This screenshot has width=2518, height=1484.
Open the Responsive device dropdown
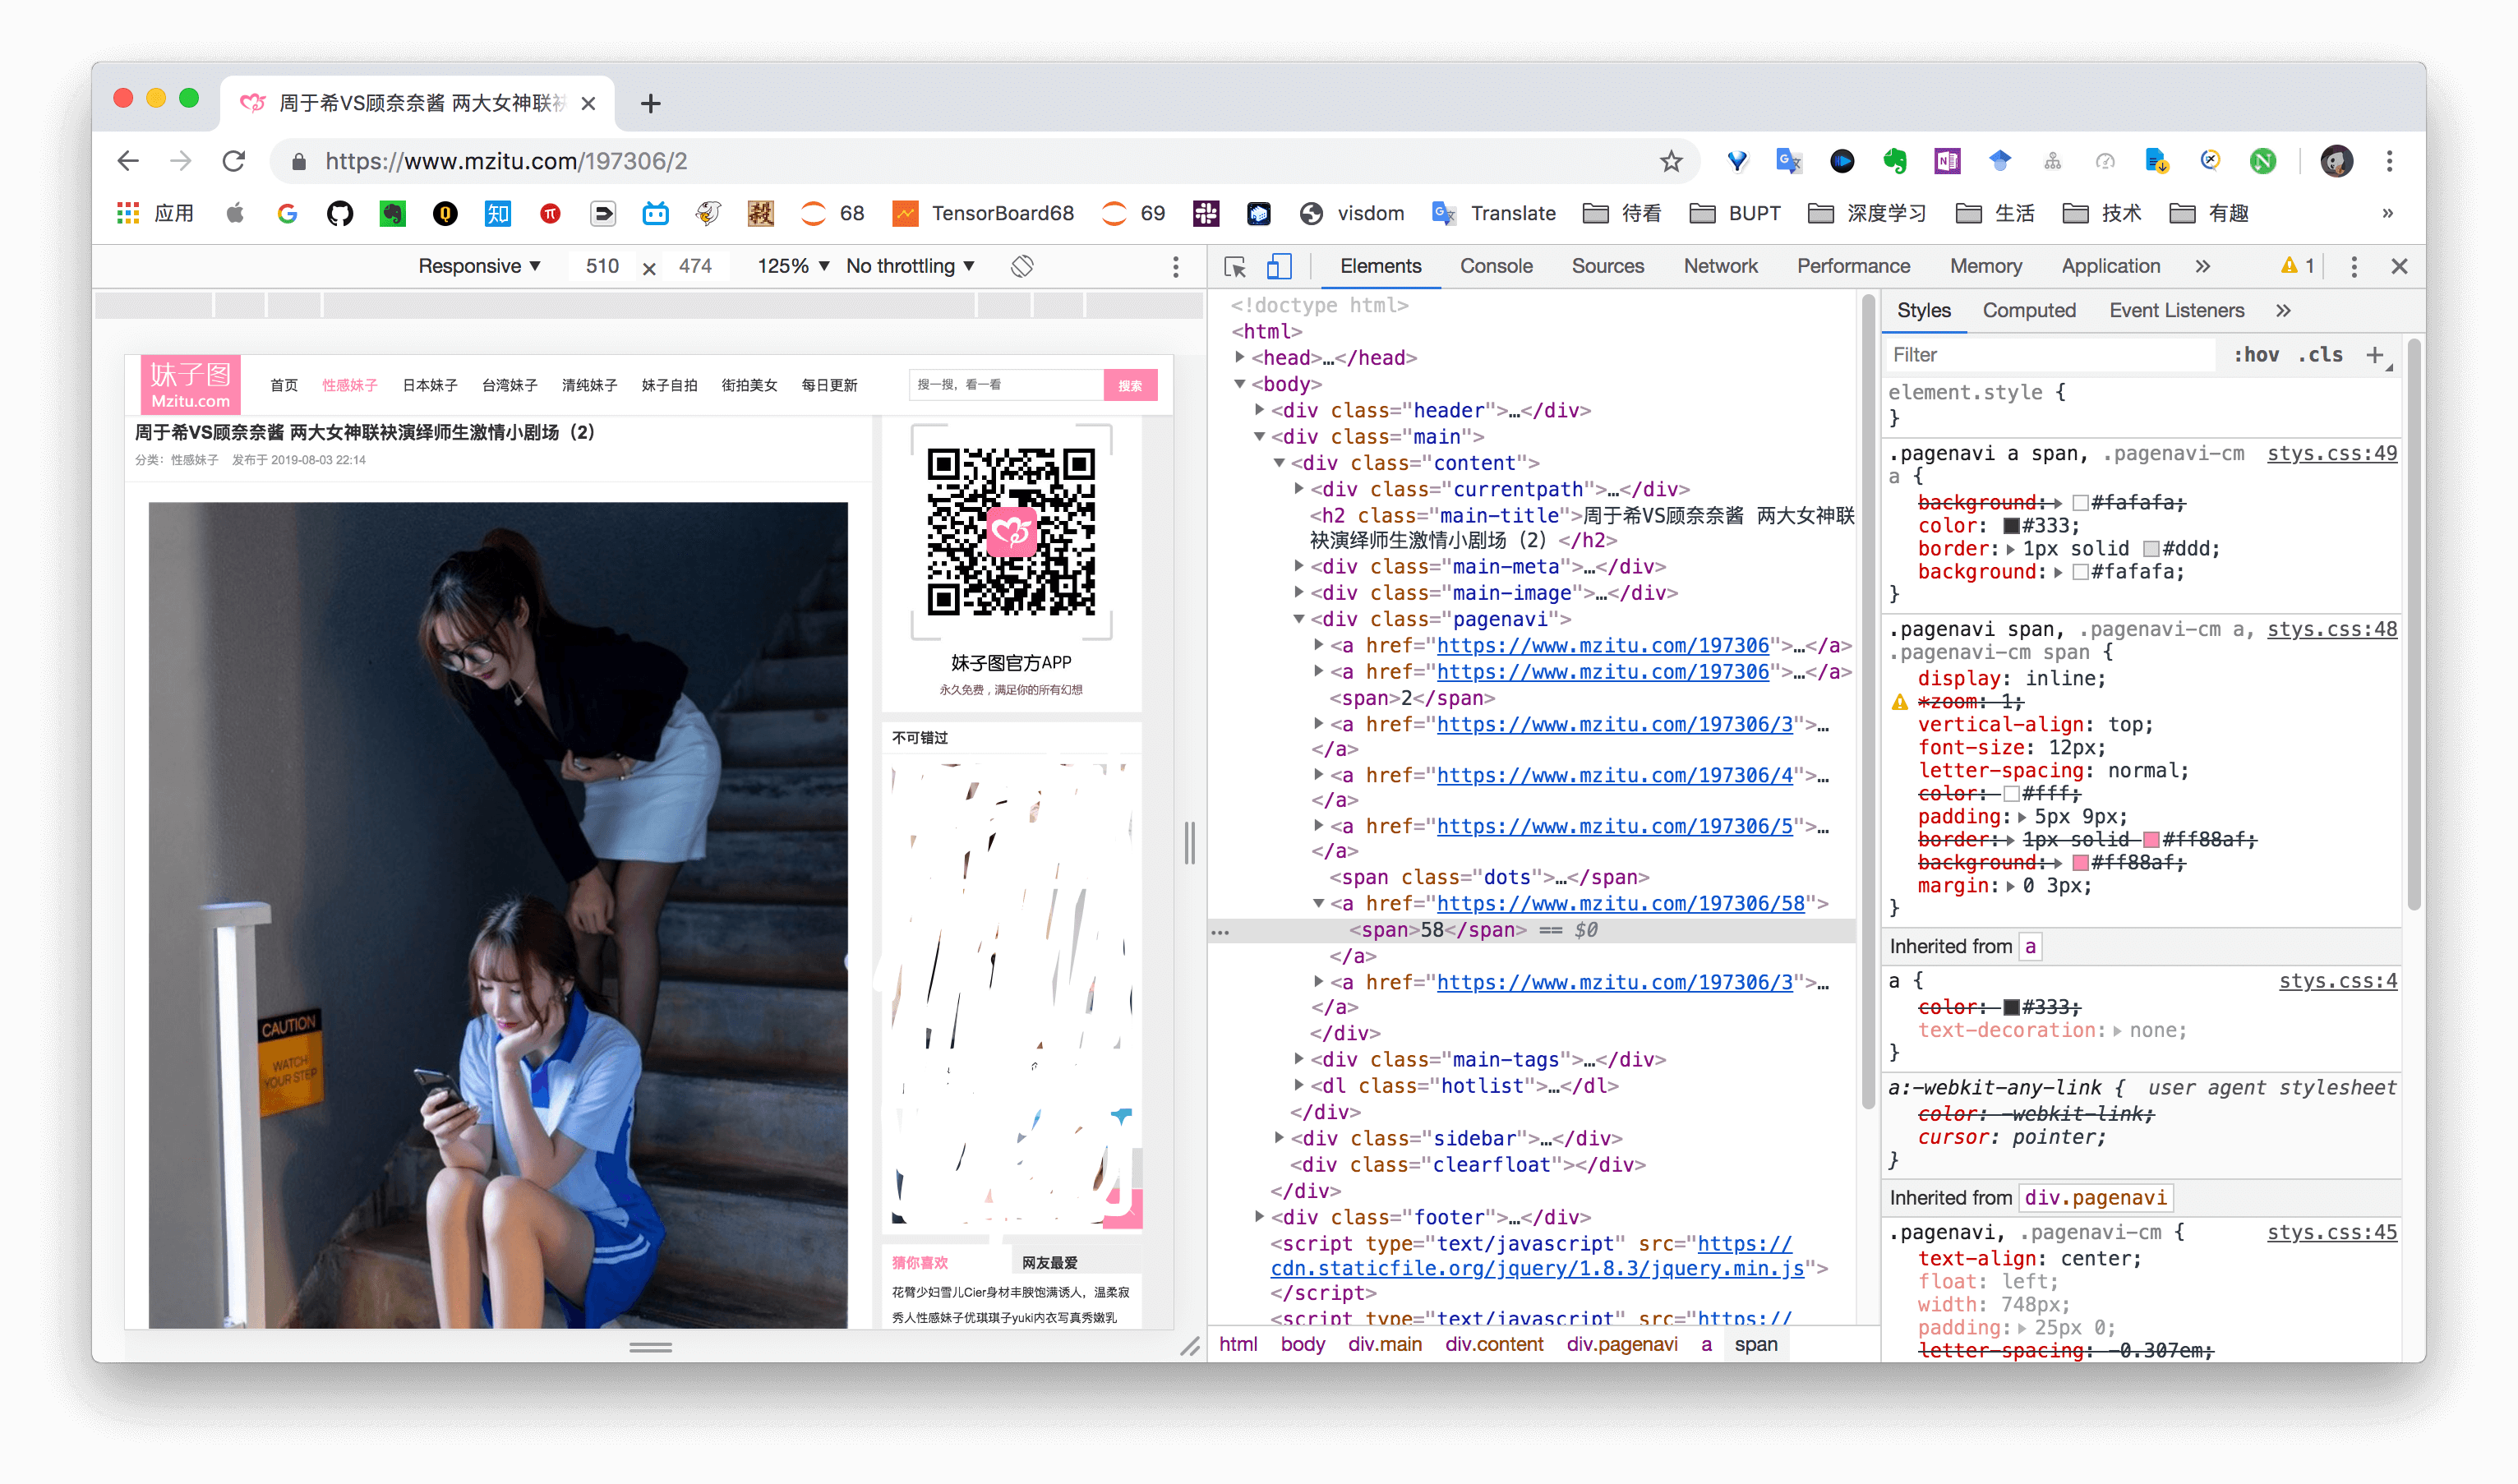click(479, 266)
